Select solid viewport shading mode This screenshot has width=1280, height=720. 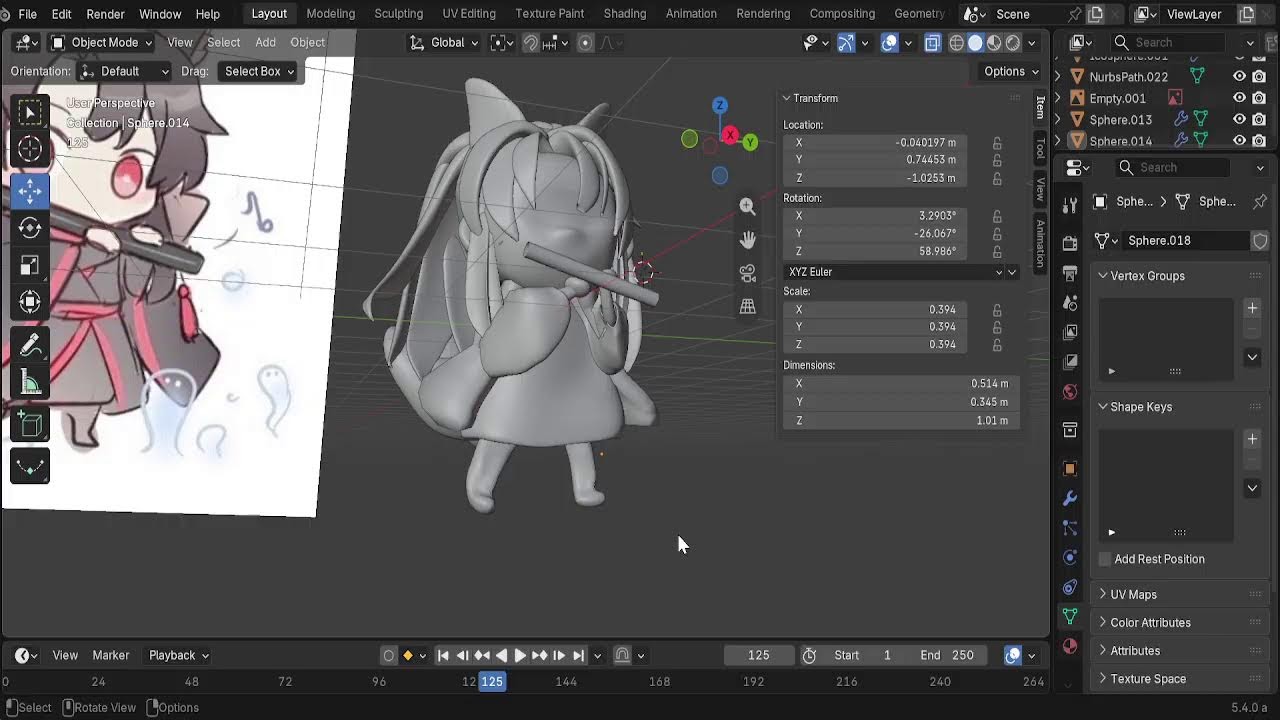976,42
